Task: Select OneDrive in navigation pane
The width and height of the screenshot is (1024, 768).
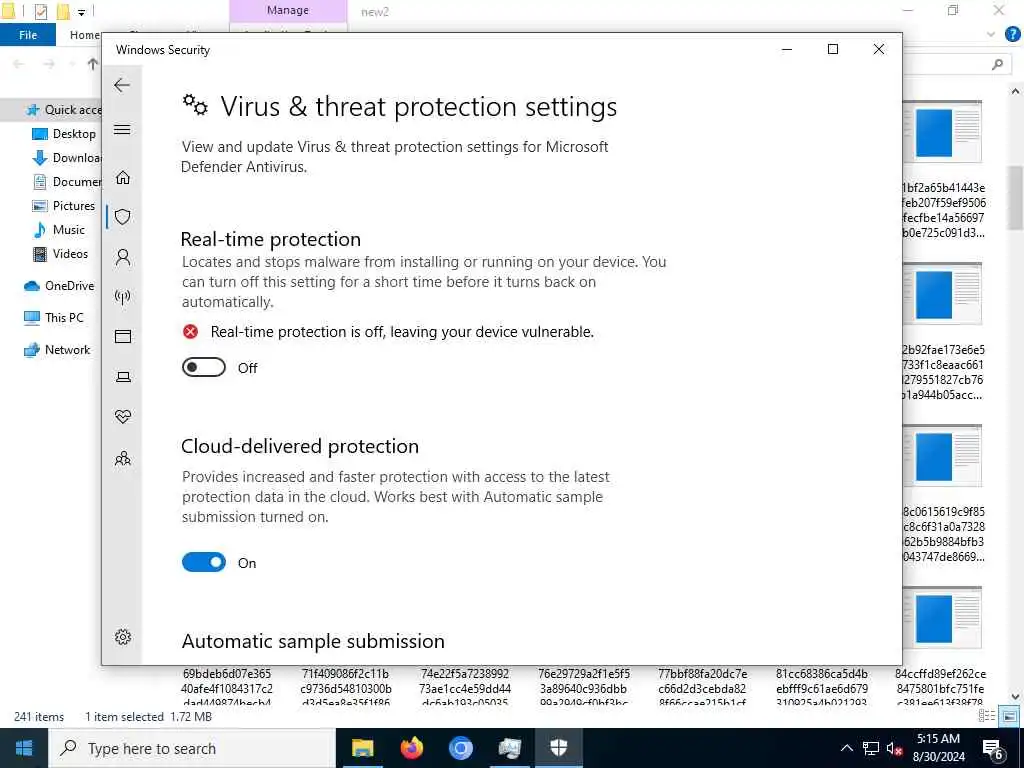Action: [x=59, y=286]
